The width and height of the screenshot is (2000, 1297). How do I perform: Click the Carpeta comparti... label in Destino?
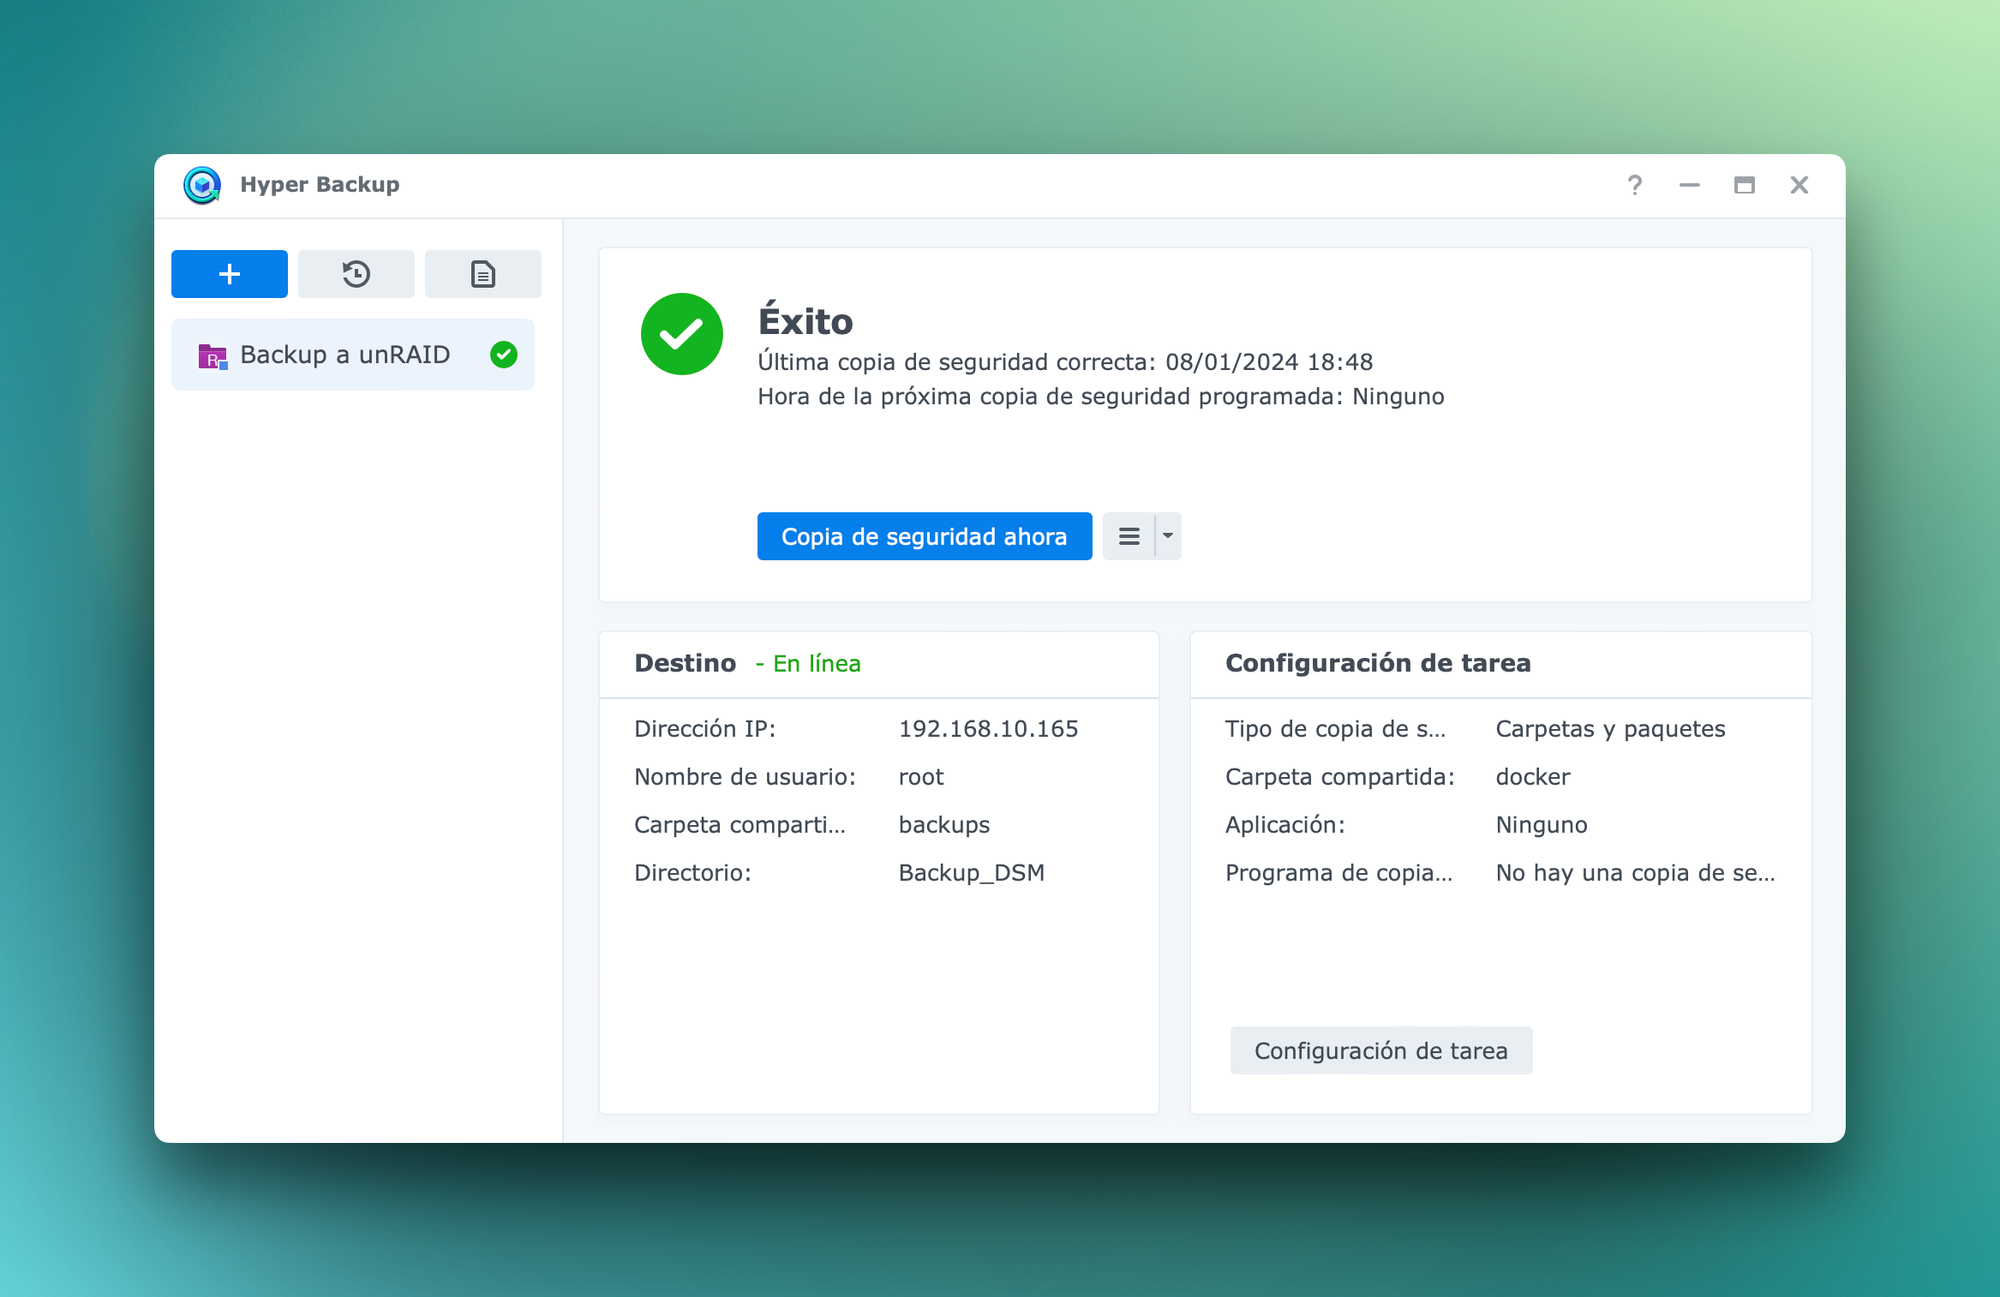(739, 825)
